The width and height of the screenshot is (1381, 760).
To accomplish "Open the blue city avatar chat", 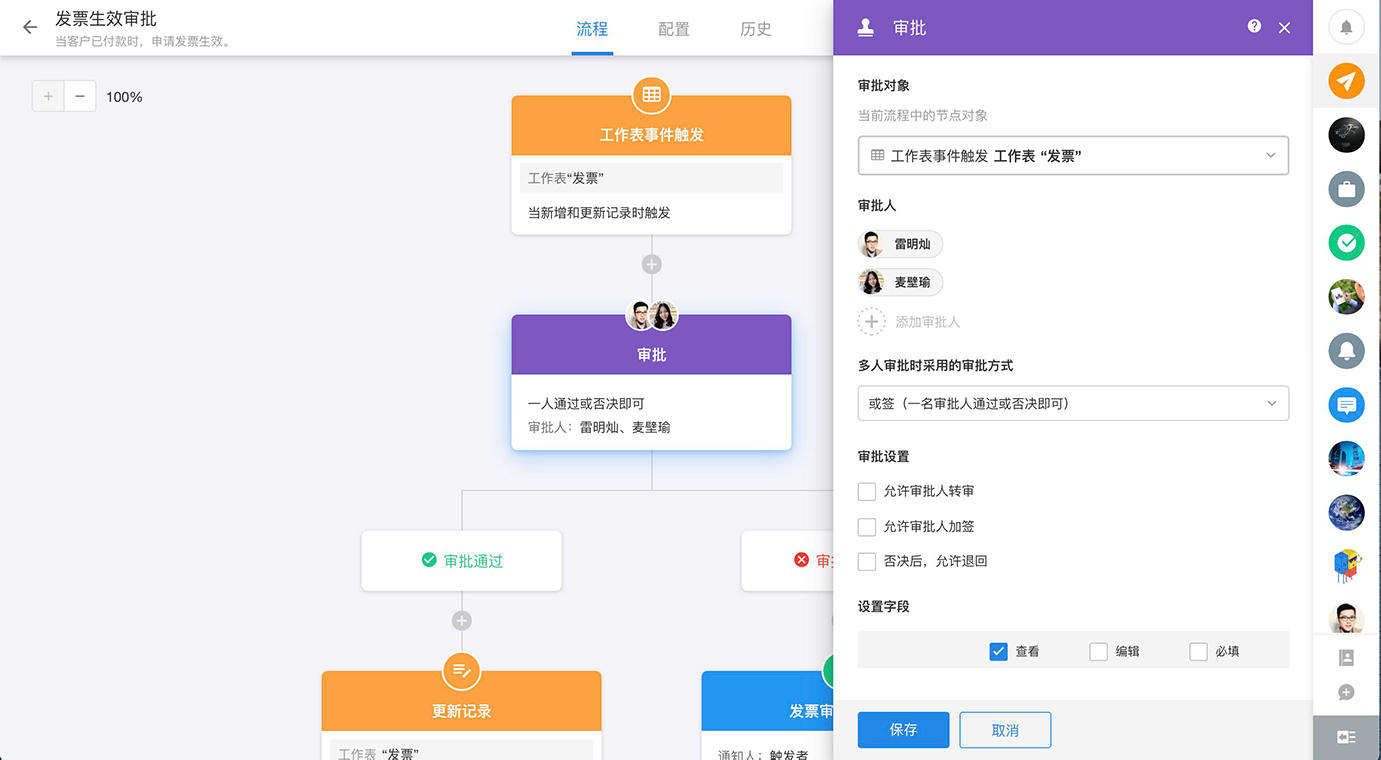I will pos(1346,458).
